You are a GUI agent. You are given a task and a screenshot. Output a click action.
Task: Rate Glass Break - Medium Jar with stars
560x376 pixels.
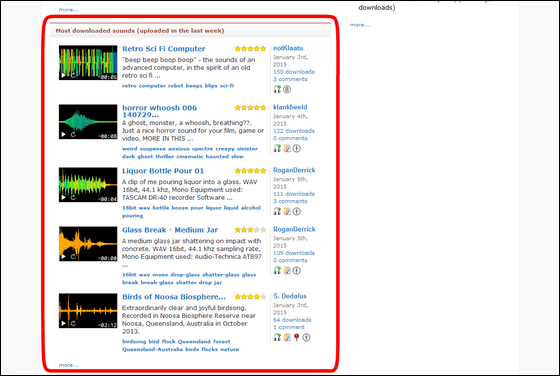pos(250,230)
